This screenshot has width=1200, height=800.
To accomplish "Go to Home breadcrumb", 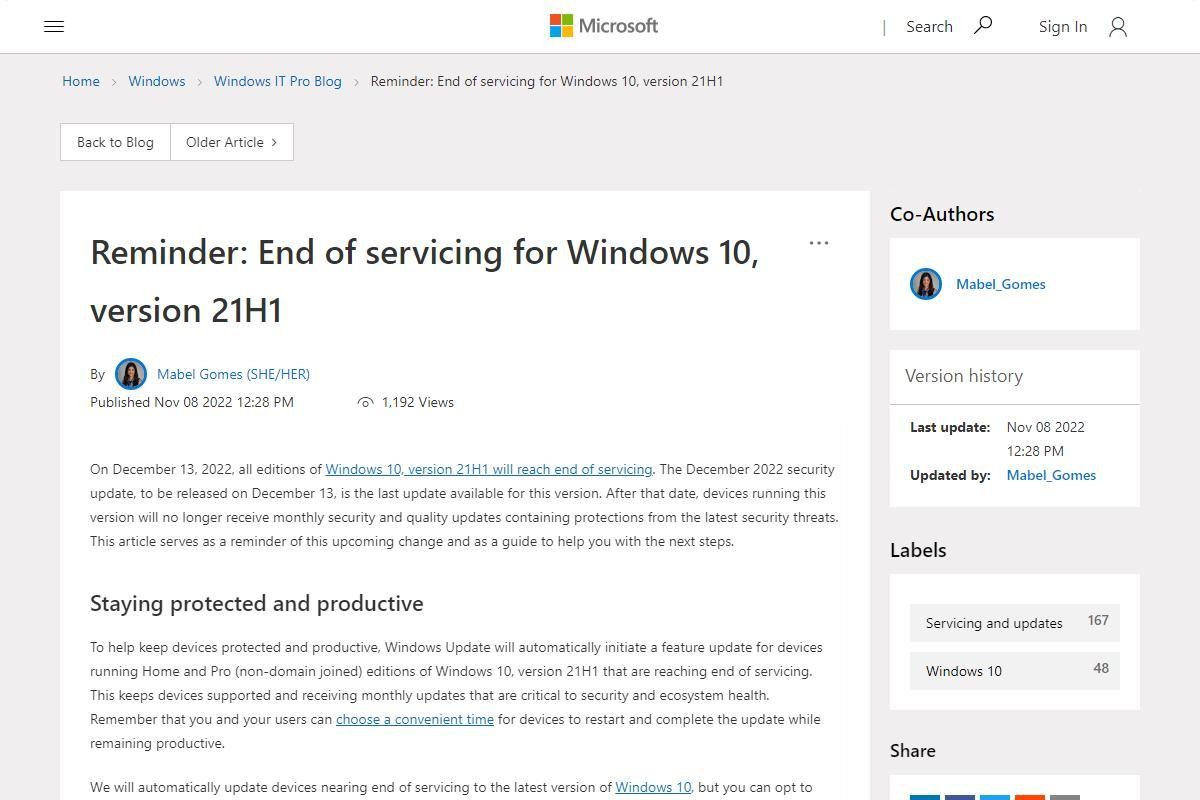I will coord(81,81).
